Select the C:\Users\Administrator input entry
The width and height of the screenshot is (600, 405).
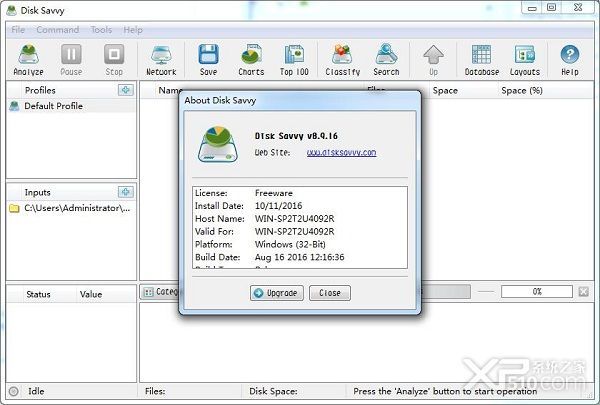[x=72, y=208]
